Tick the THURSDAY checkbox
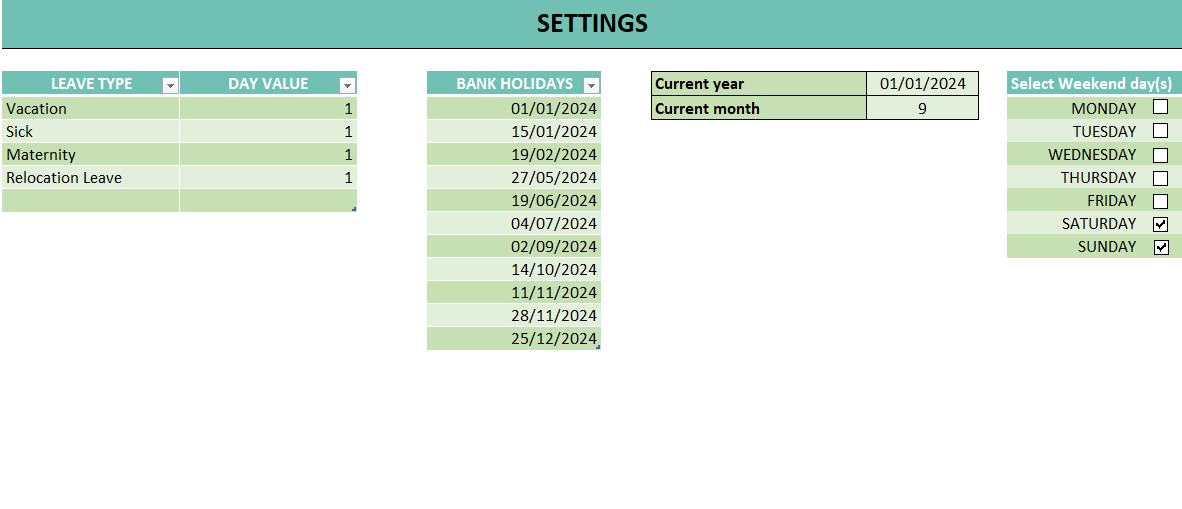The width and height of the screenshot is (1182, 509). click(1161, 178)
